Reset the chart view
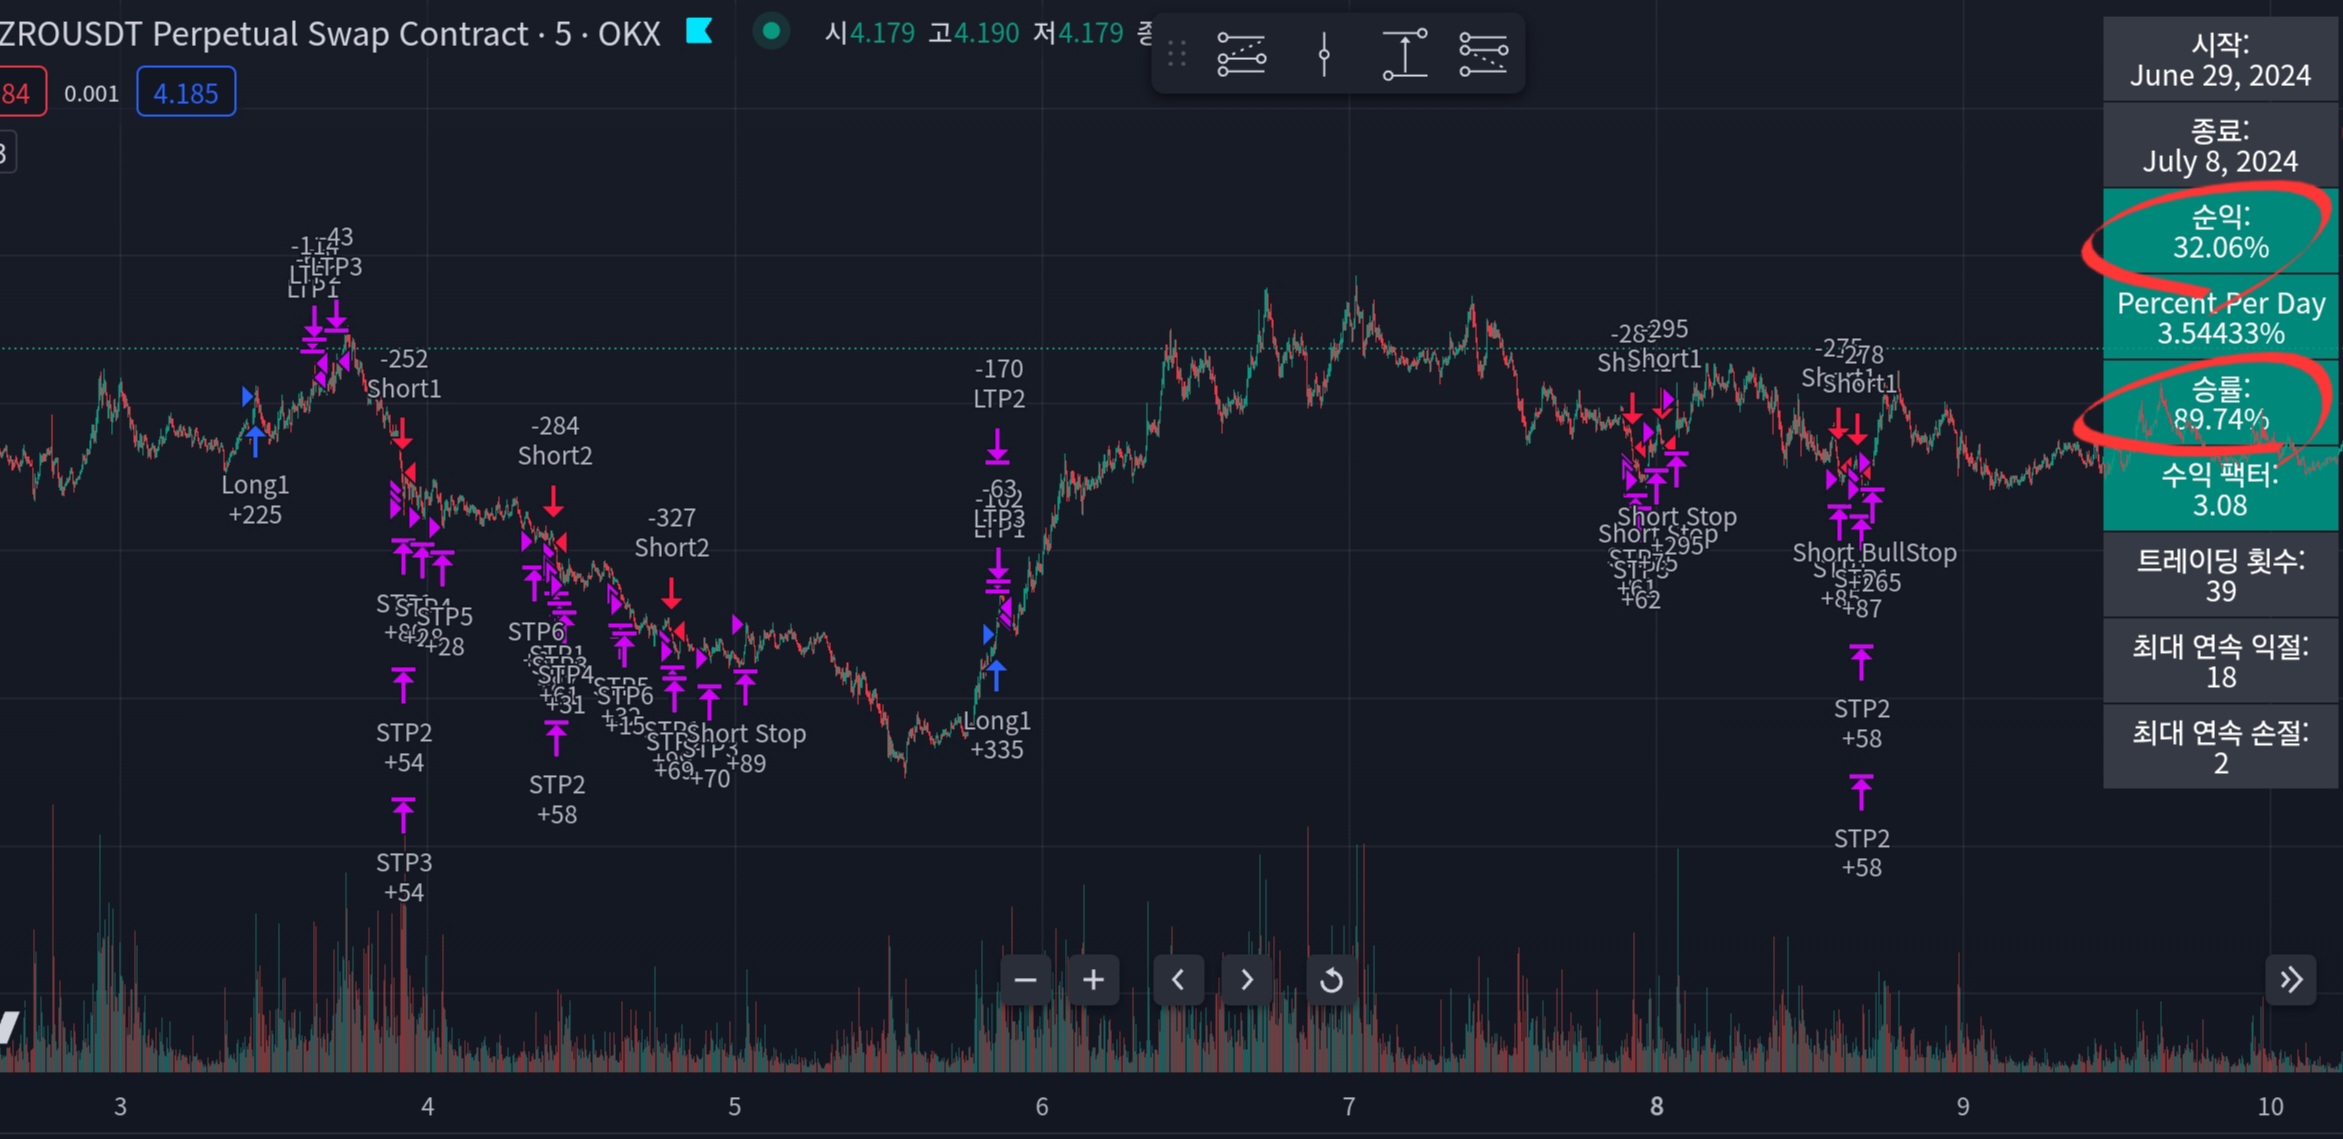 coord(1331,980)
